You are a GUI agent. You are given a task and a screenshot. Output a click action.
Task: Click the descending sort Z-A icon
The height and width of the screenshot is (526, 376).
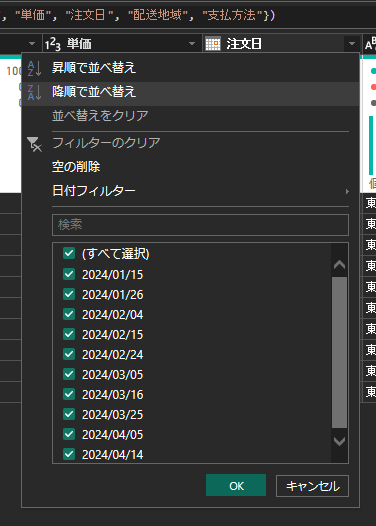[x=35, y=92]
